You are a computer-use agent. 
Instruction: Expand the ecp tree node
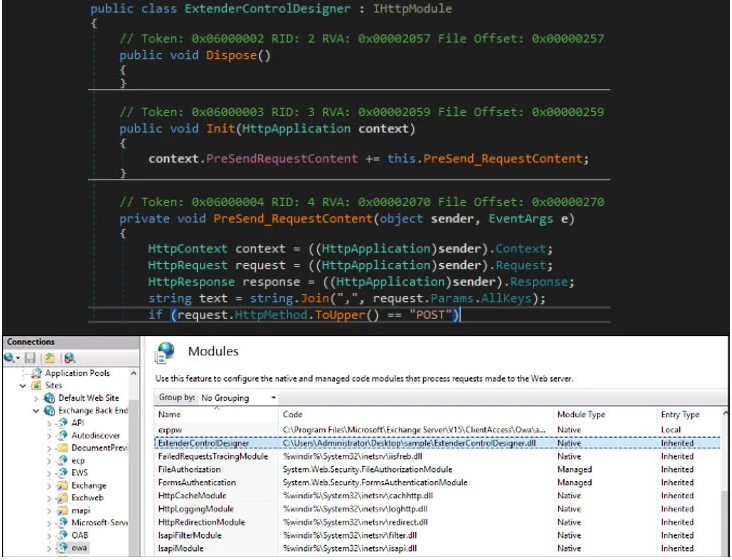(49, 461)
